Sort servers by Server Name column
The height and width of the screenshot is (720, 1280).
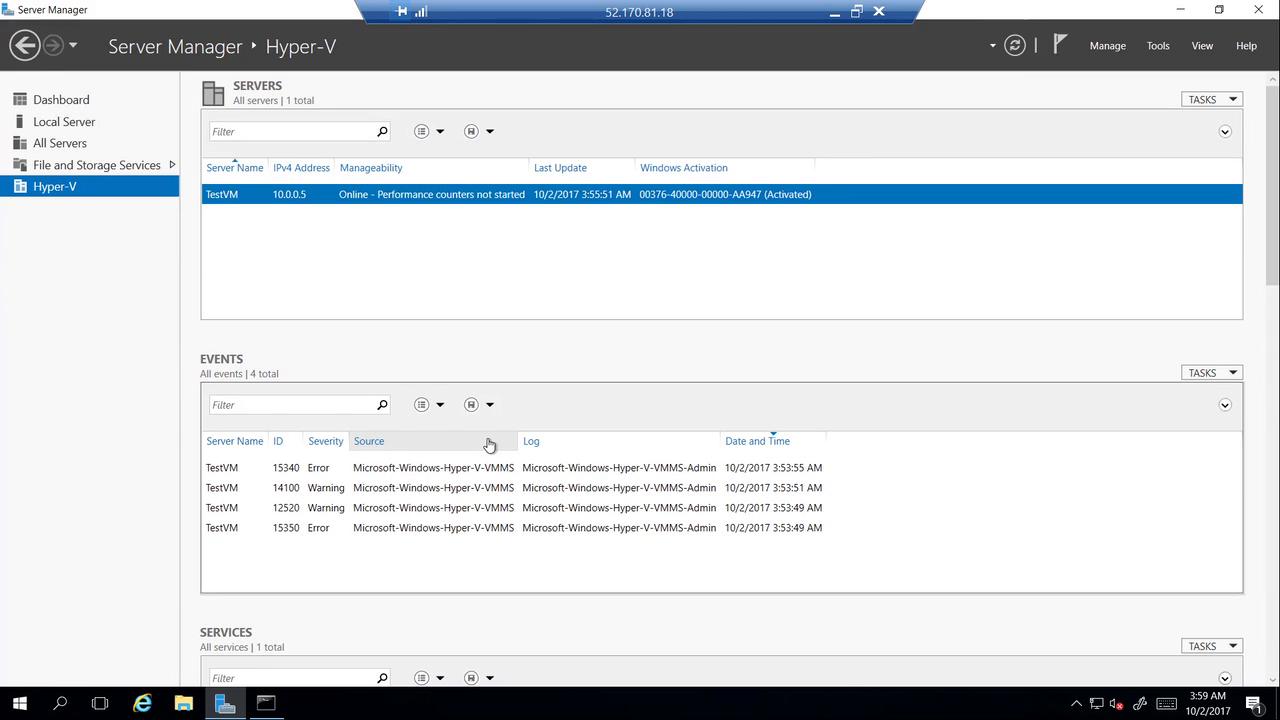pyautogui.click(x=235, y=168)
